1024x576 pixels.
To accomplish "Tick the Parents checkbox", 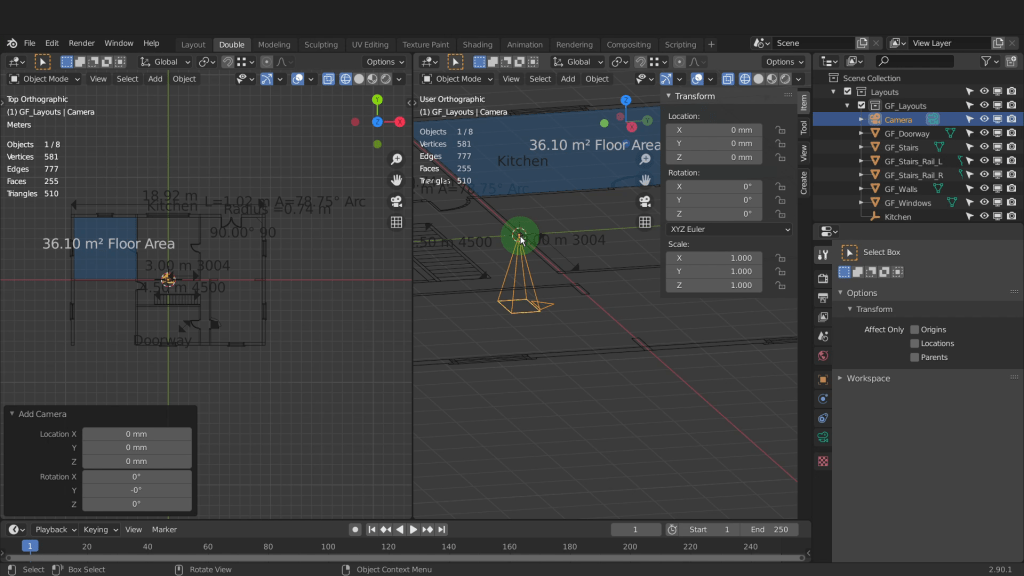I will [914, 357].
